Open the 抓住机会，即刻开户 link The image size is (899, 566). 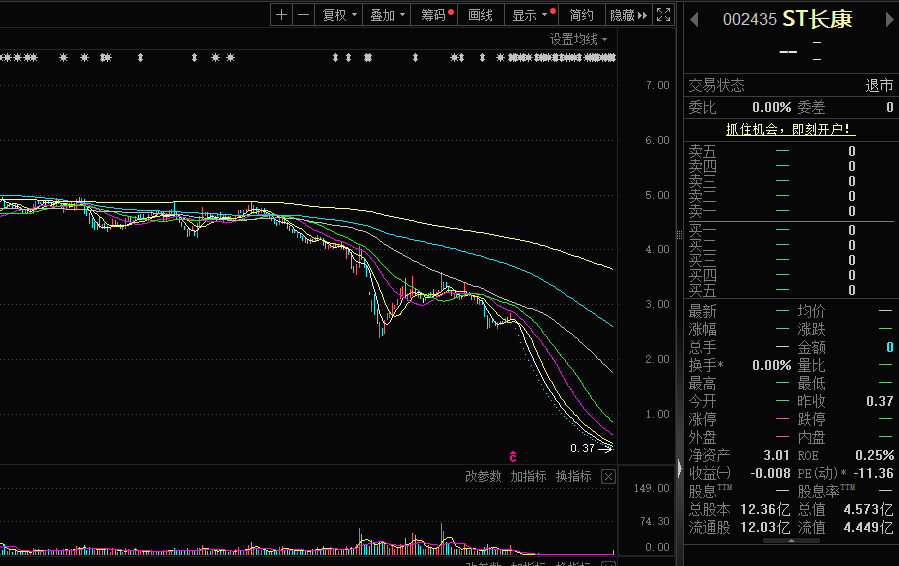pyautogui.click(x=790, y=130)
